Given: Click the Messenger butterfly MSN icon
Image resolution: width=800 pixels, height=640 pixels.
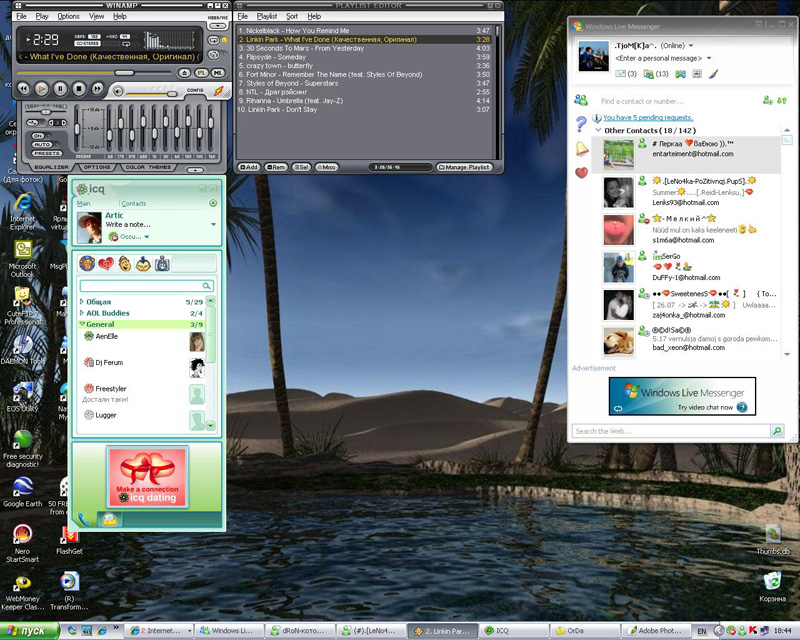Looking at the screenshot, I should click(x=681, y=74).
